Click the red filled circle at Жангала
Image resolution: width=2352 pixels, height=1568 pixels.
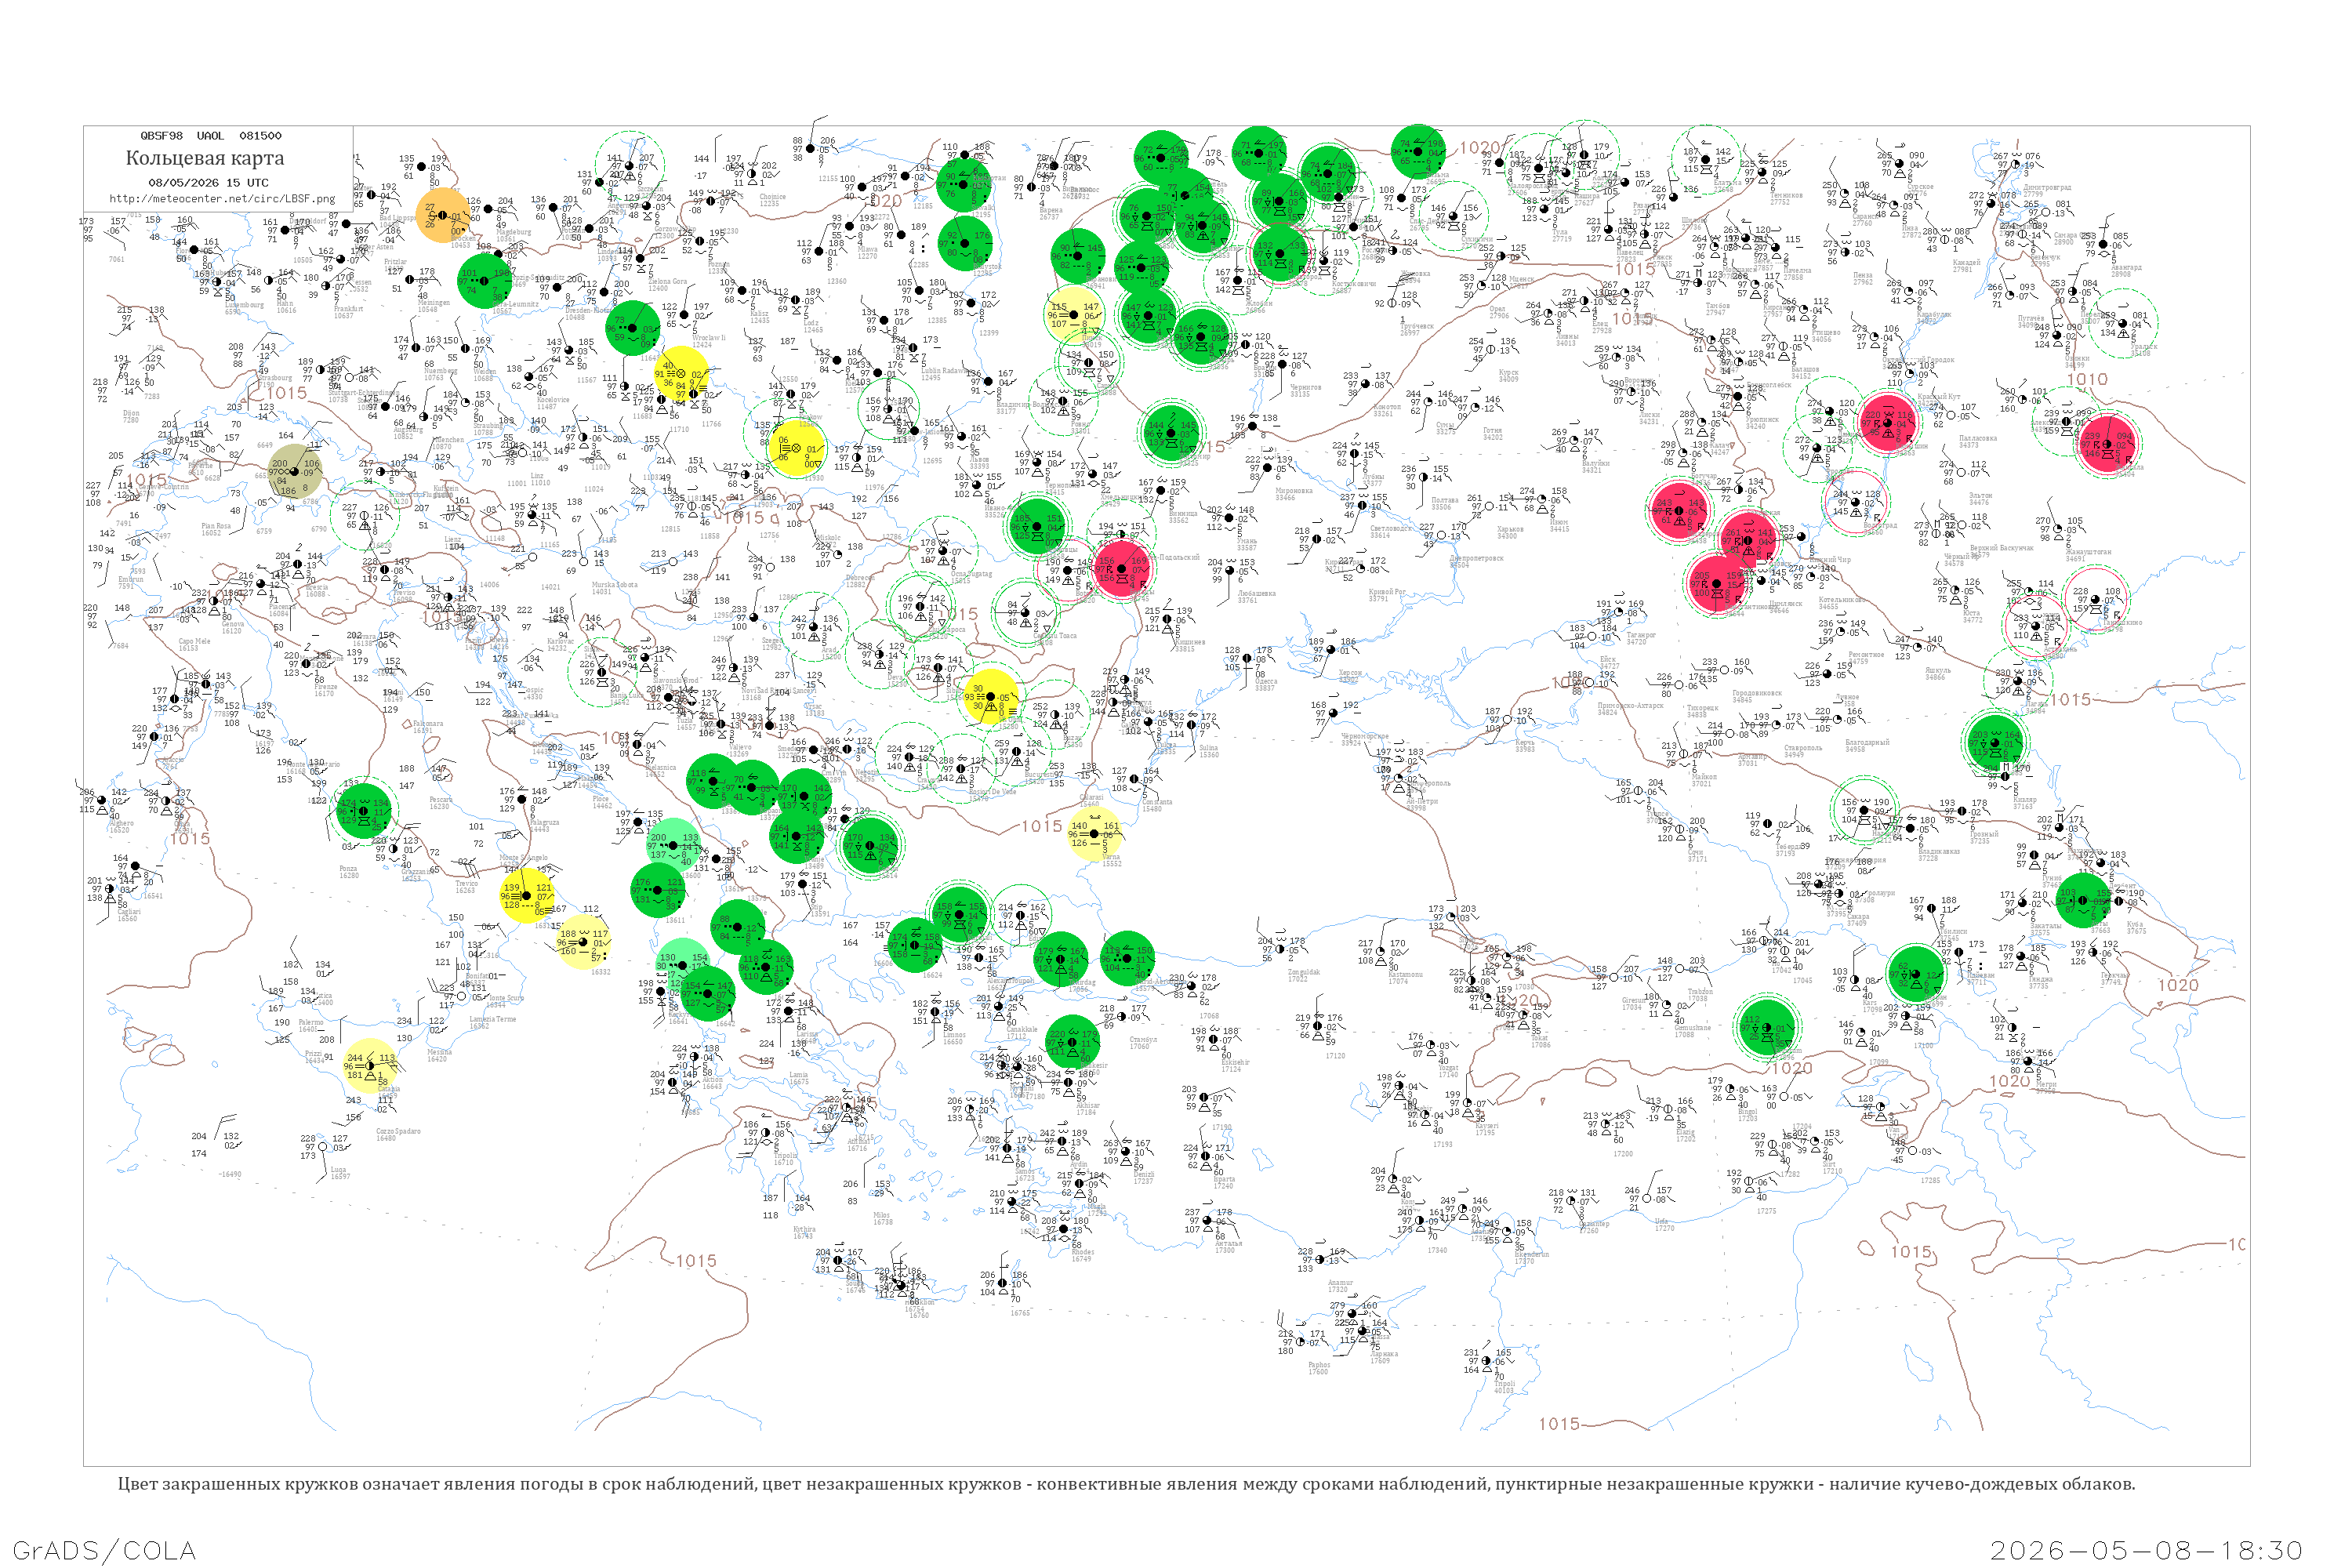coord(2107,443)
